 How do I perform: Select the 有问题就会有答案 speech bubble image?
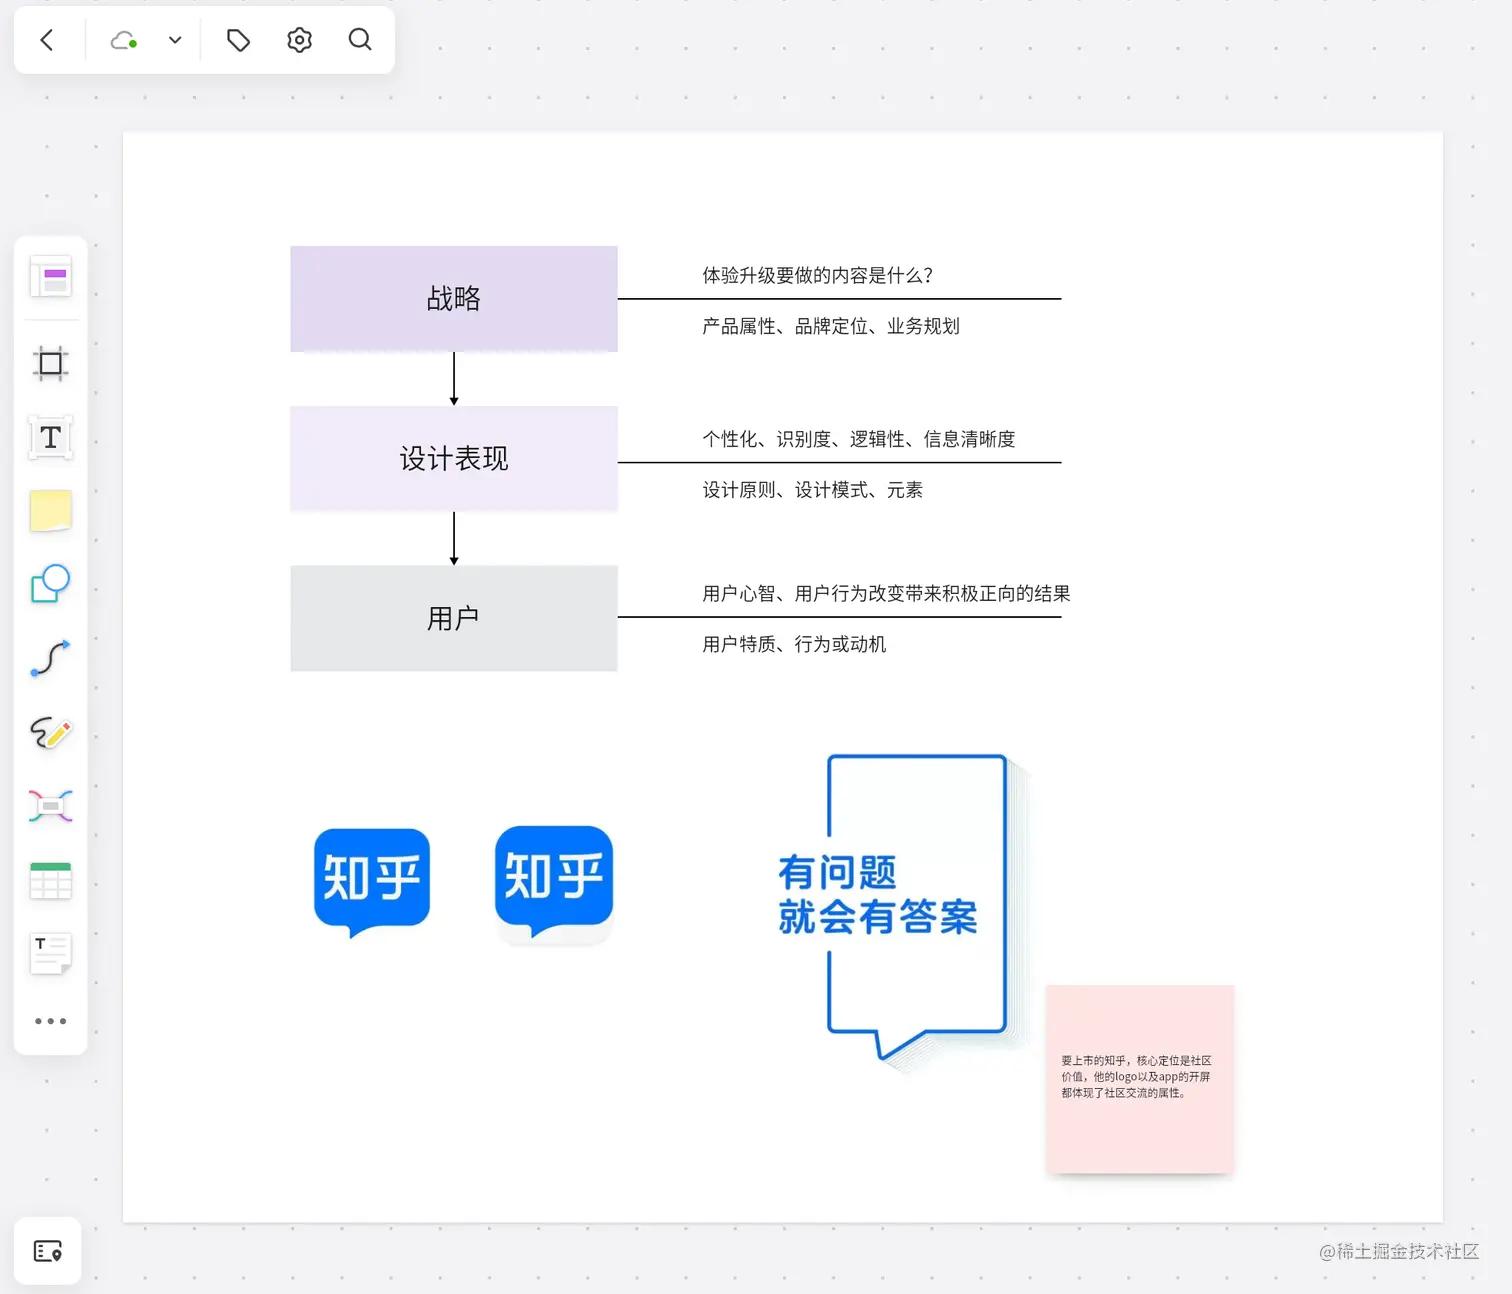[903, 913]
